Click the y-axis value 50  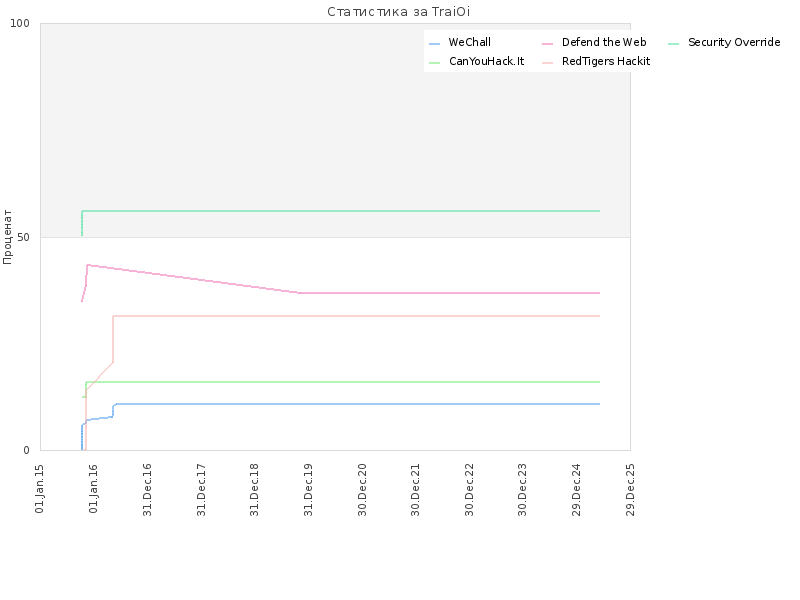[x=23, y=237]
